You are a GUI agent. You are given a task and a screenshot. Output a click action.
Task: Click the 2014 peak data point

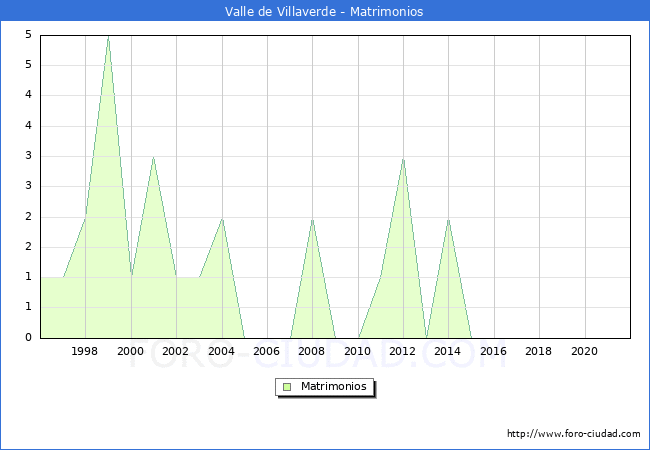pos(449,220)
